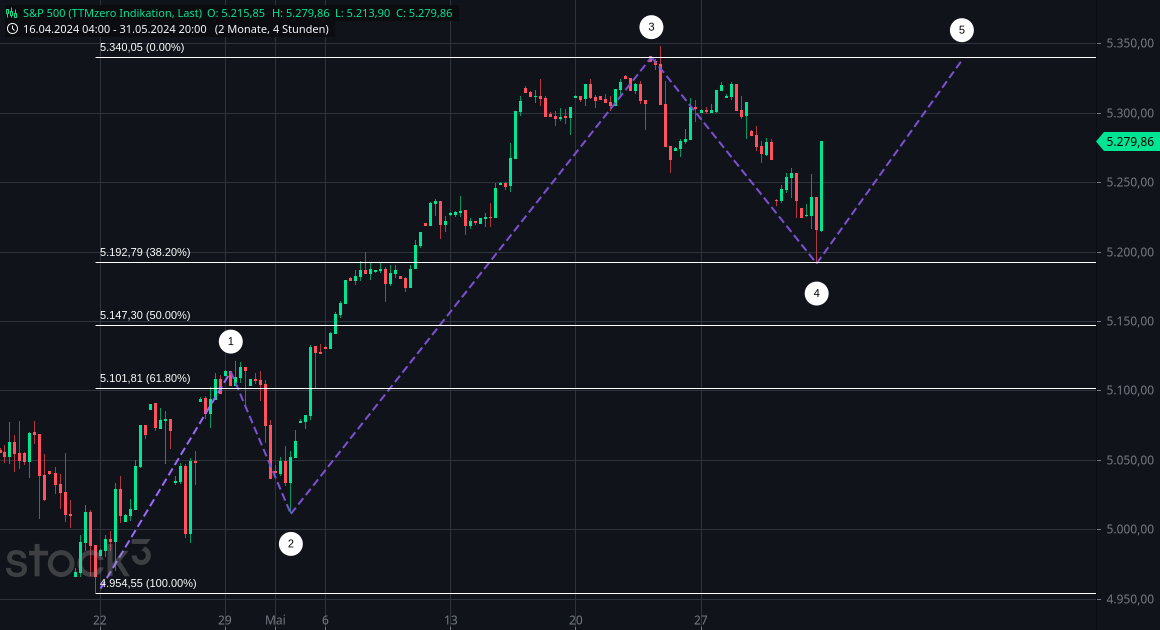Click the candlestick chart type icon
1160x630 pixels.
pos(10,13)
